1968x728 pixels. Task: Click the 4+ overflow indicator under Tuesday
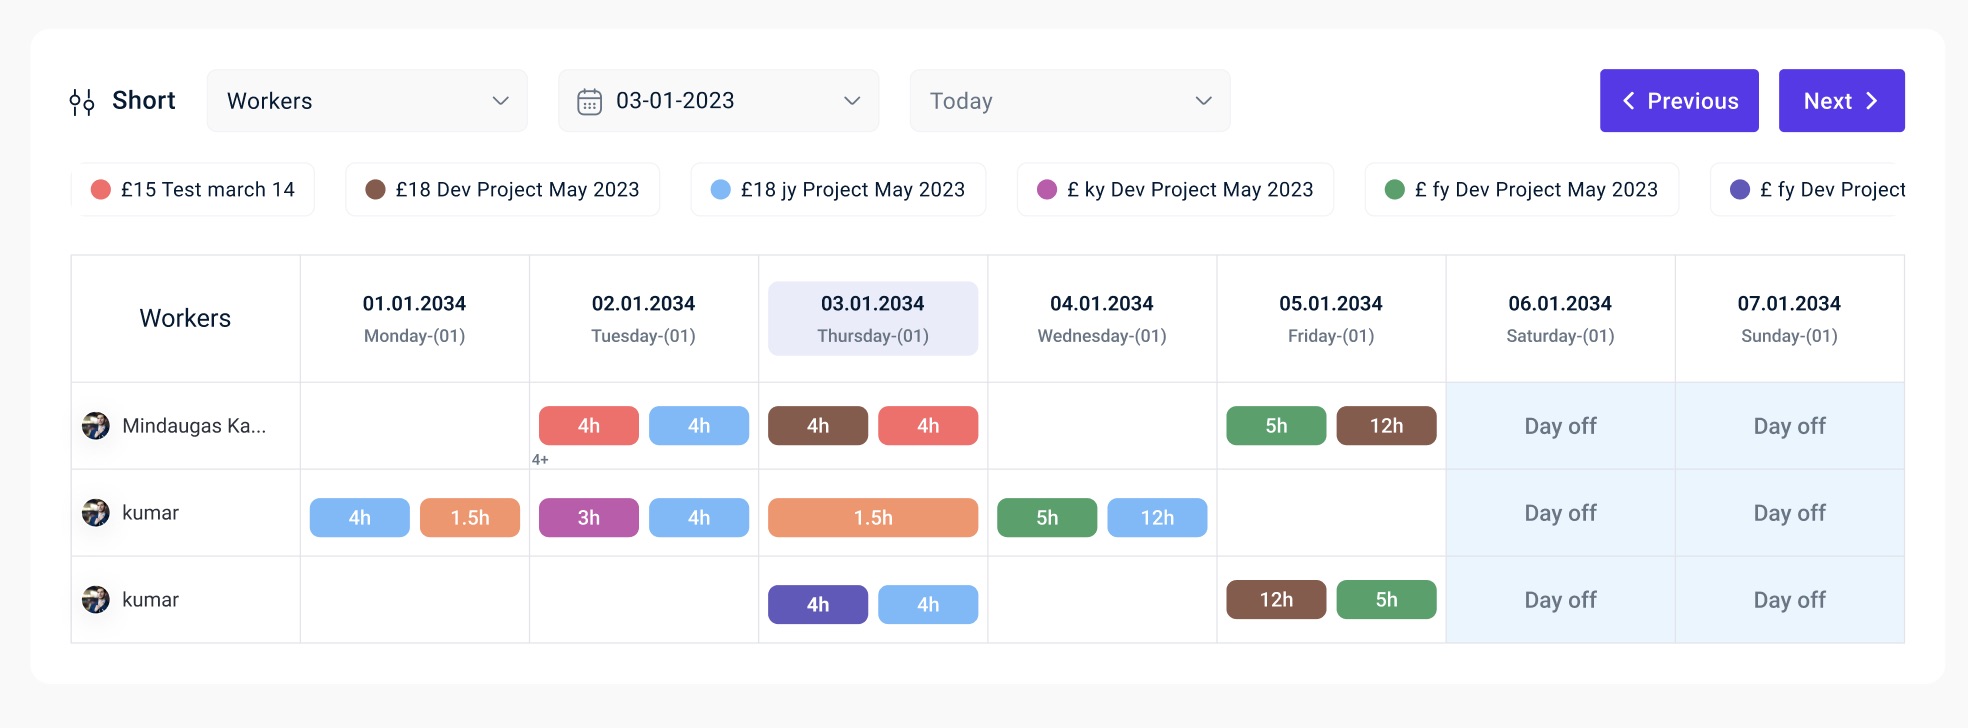[540, 460]
